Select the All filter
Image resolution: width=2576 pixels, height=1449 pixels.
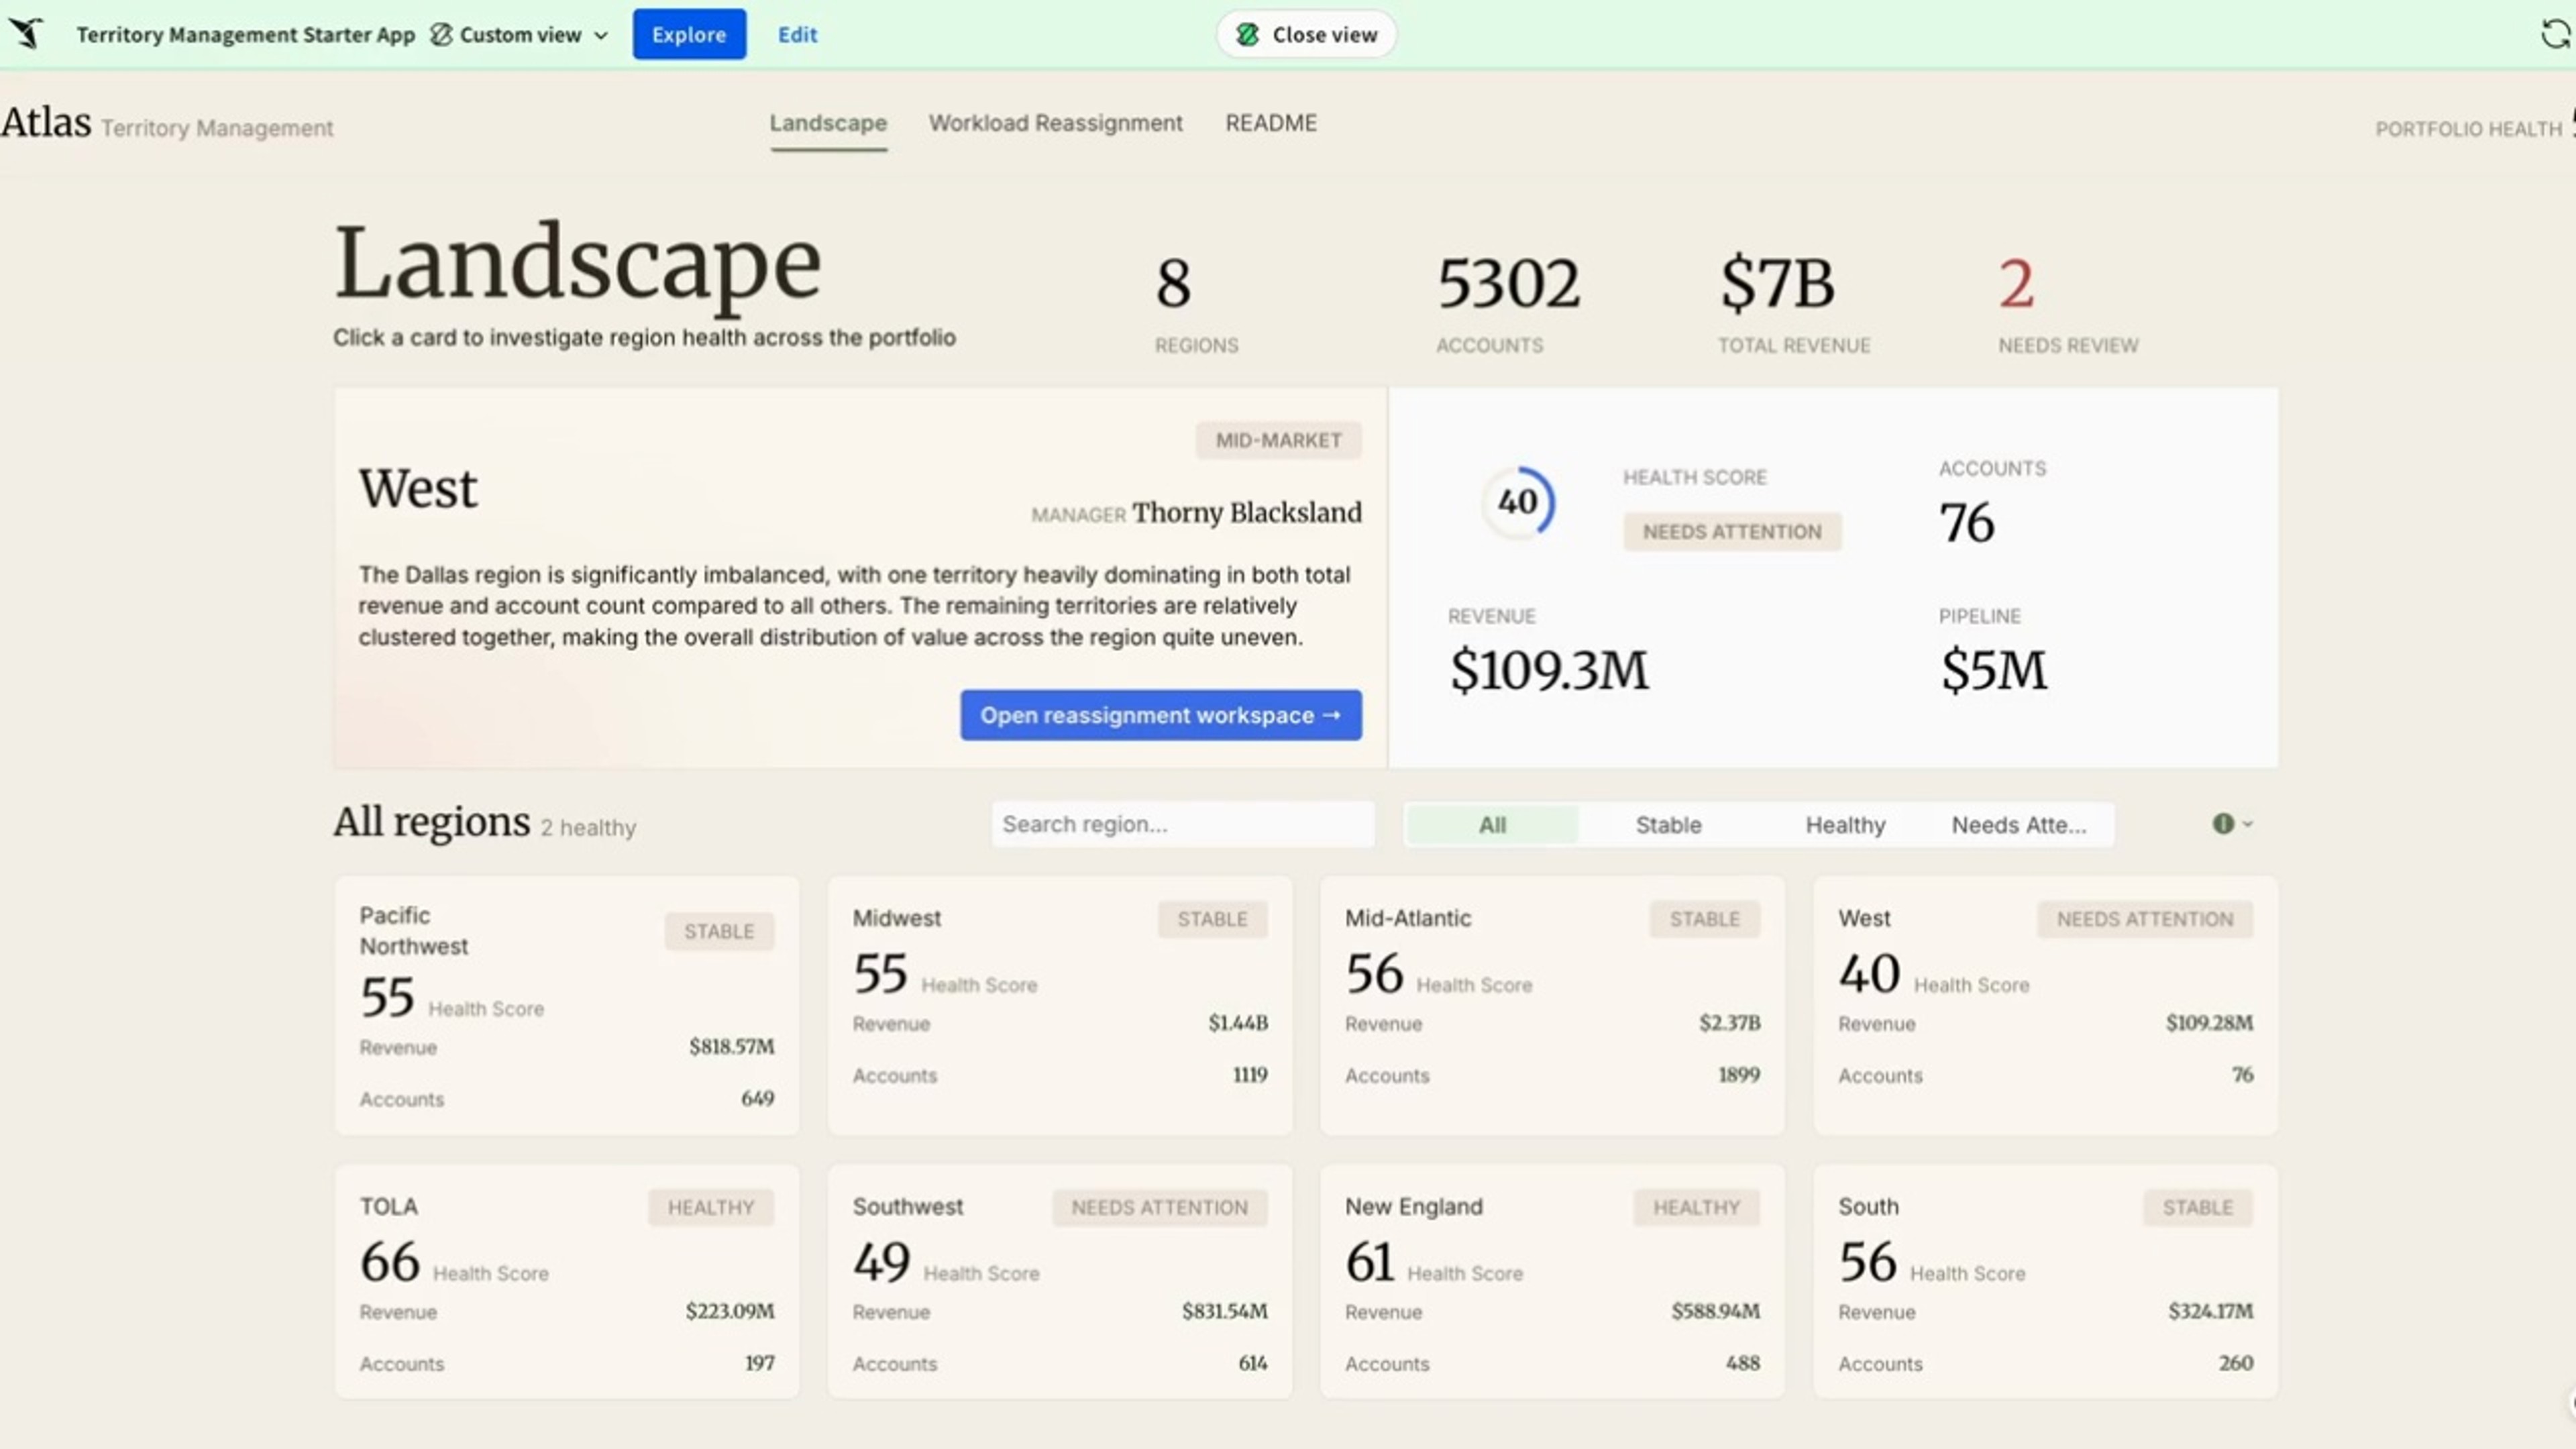pyautogui.click(x=1492, y=825)
